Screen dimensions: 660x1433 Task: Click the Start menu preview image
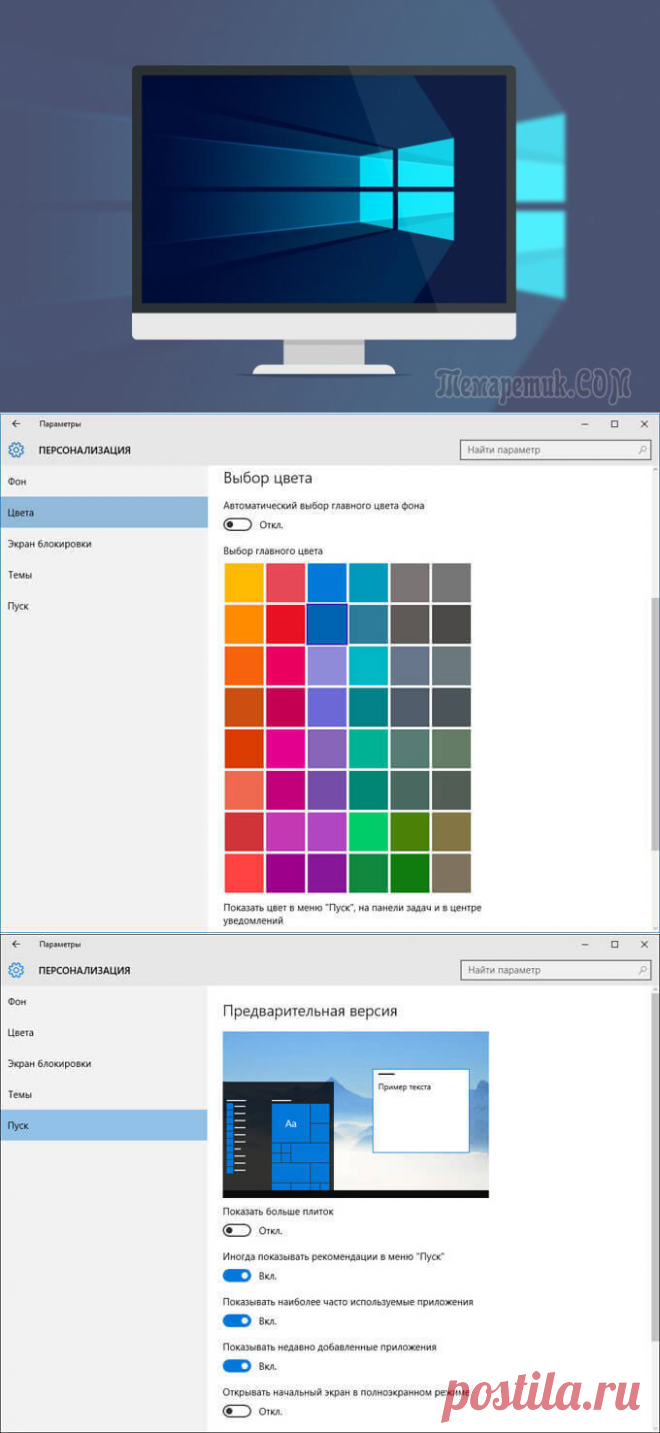coord(356,1114)
